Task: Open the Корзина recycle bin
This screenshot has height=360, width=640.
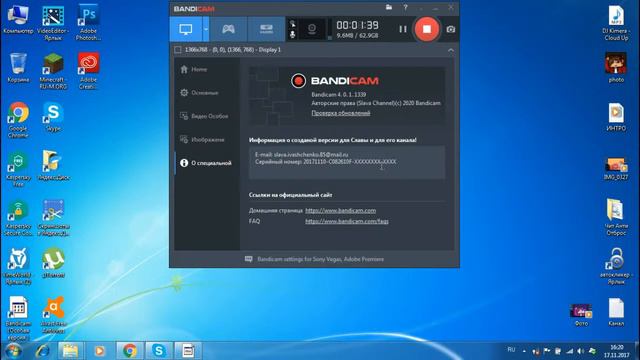Action: pos(18,68)
